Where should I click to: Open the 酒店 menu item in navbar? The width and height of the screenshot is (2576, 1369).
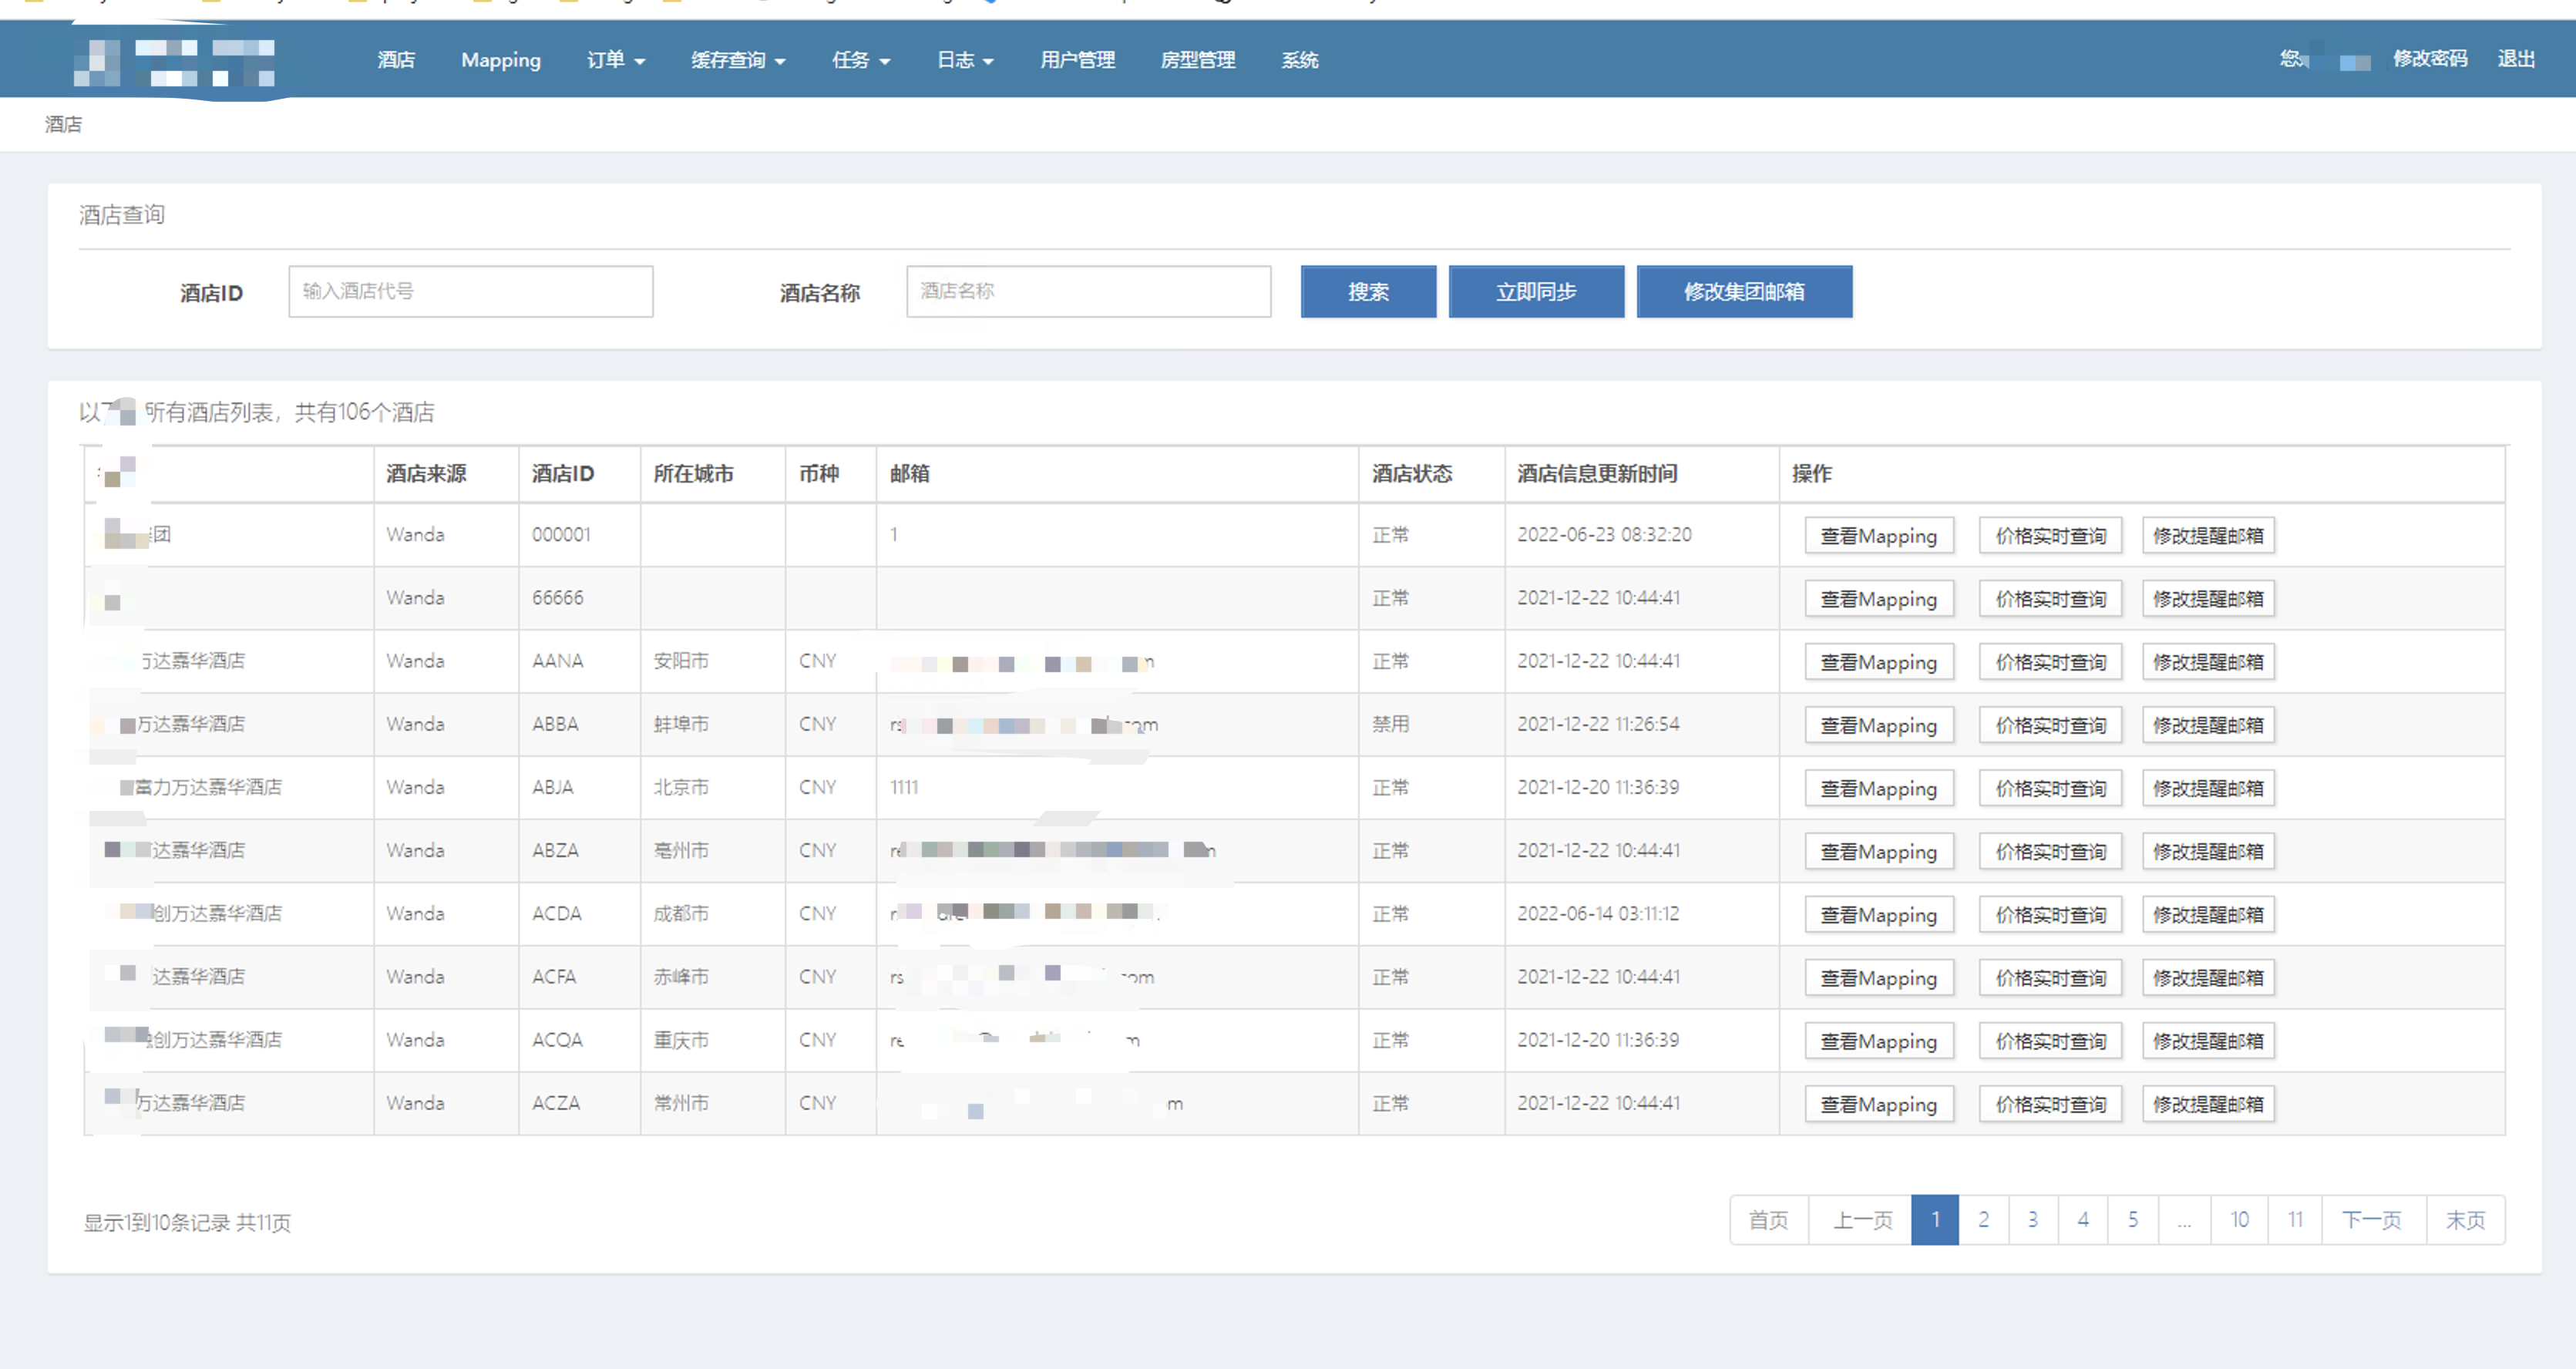coord(396,60)
